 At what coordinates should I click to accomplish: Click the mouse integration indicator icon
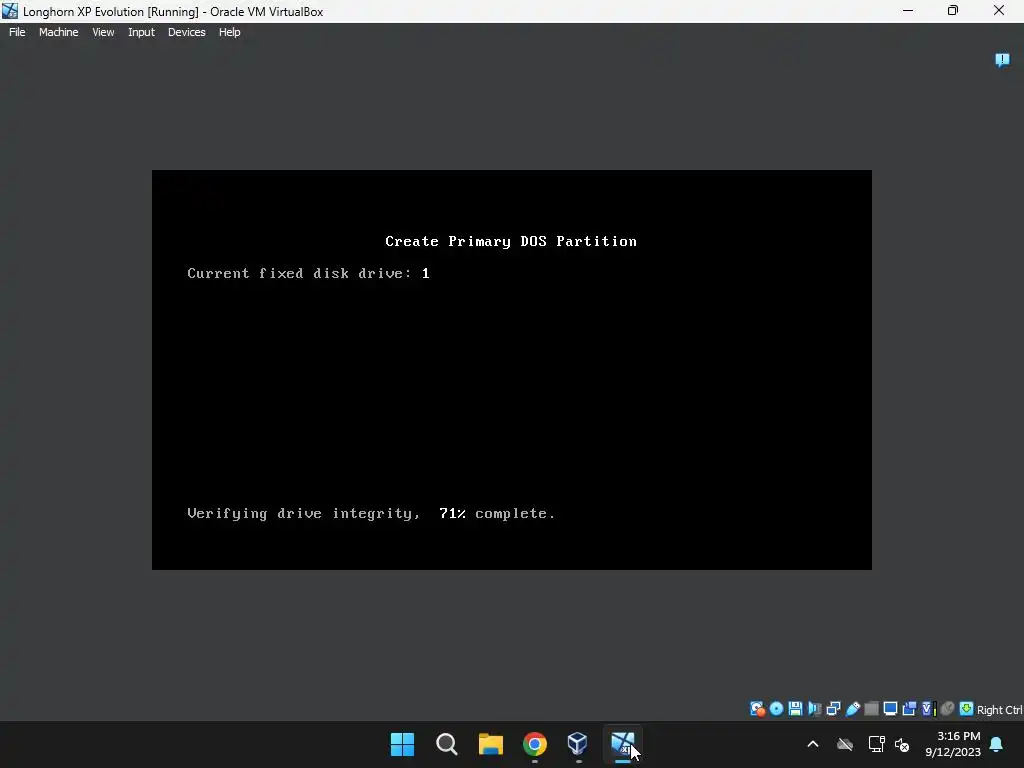948,709
